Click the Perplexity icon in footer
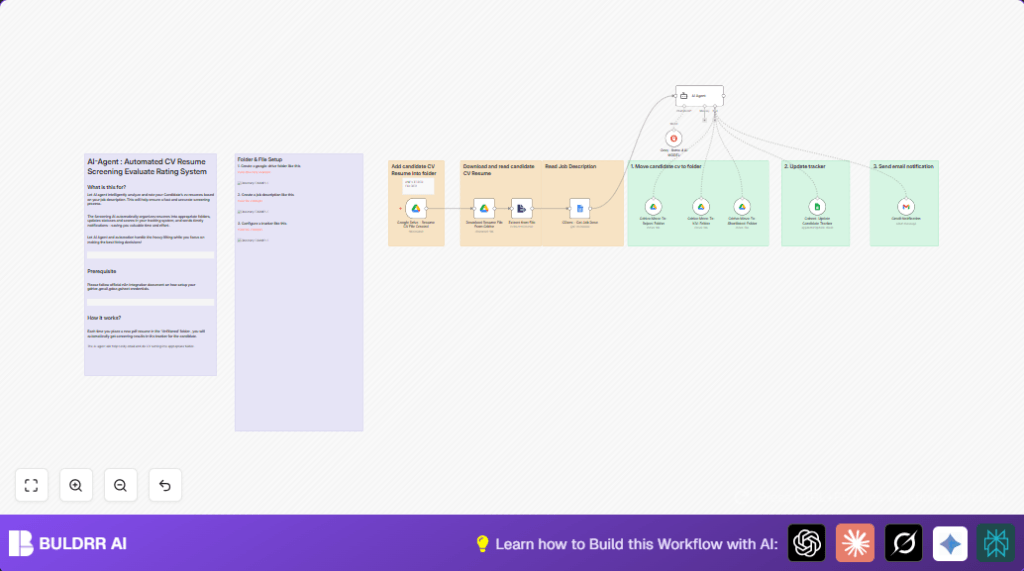 pyautogui.click(x=996, y=543)
